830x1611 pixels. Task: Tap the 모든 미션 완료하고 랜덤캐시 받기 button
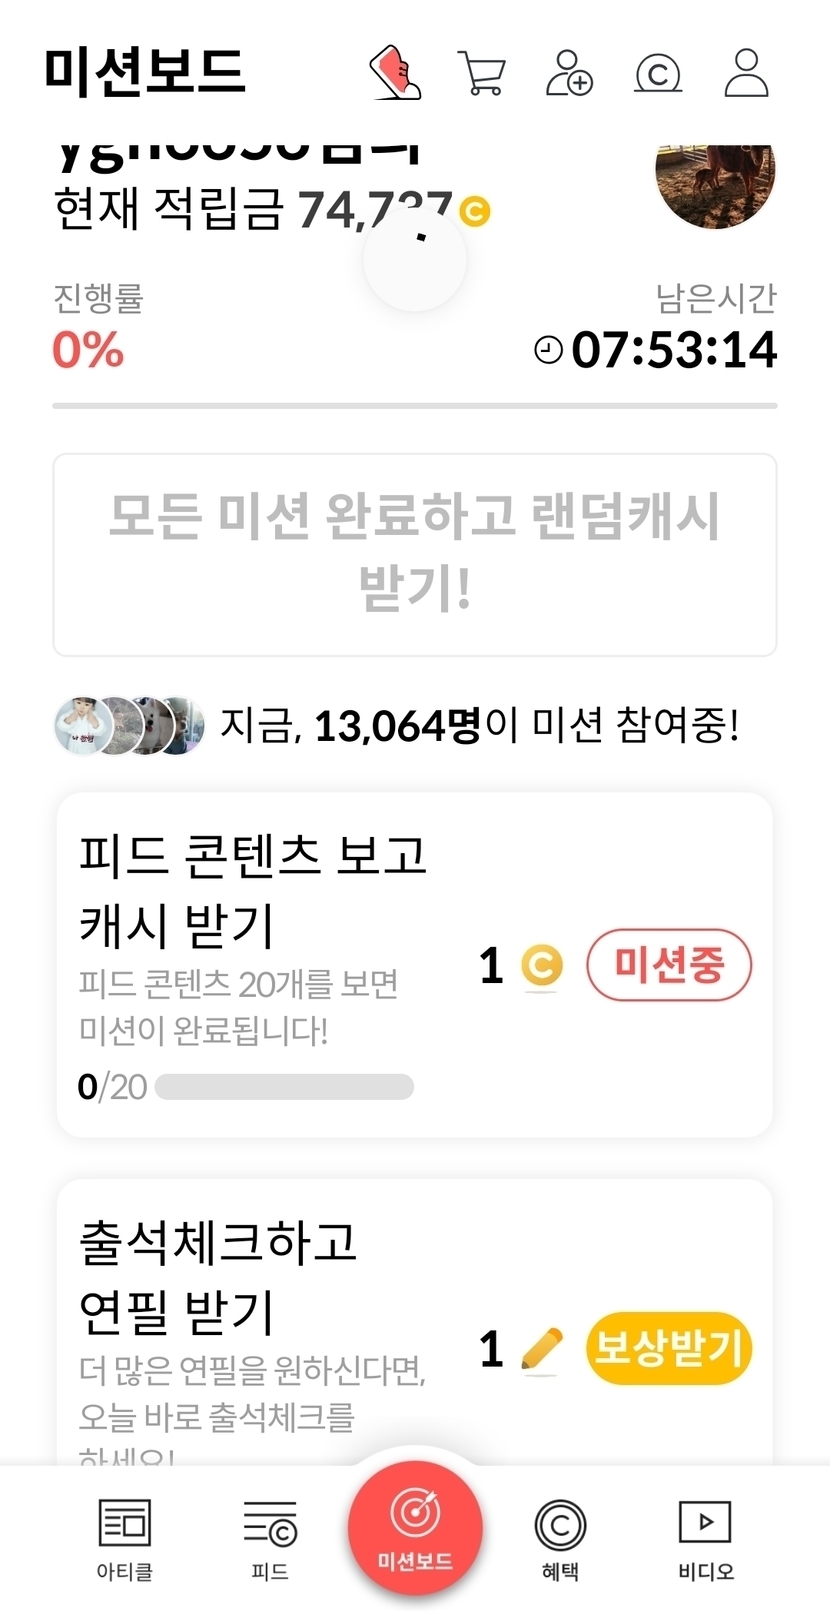[x=415, y=554]
